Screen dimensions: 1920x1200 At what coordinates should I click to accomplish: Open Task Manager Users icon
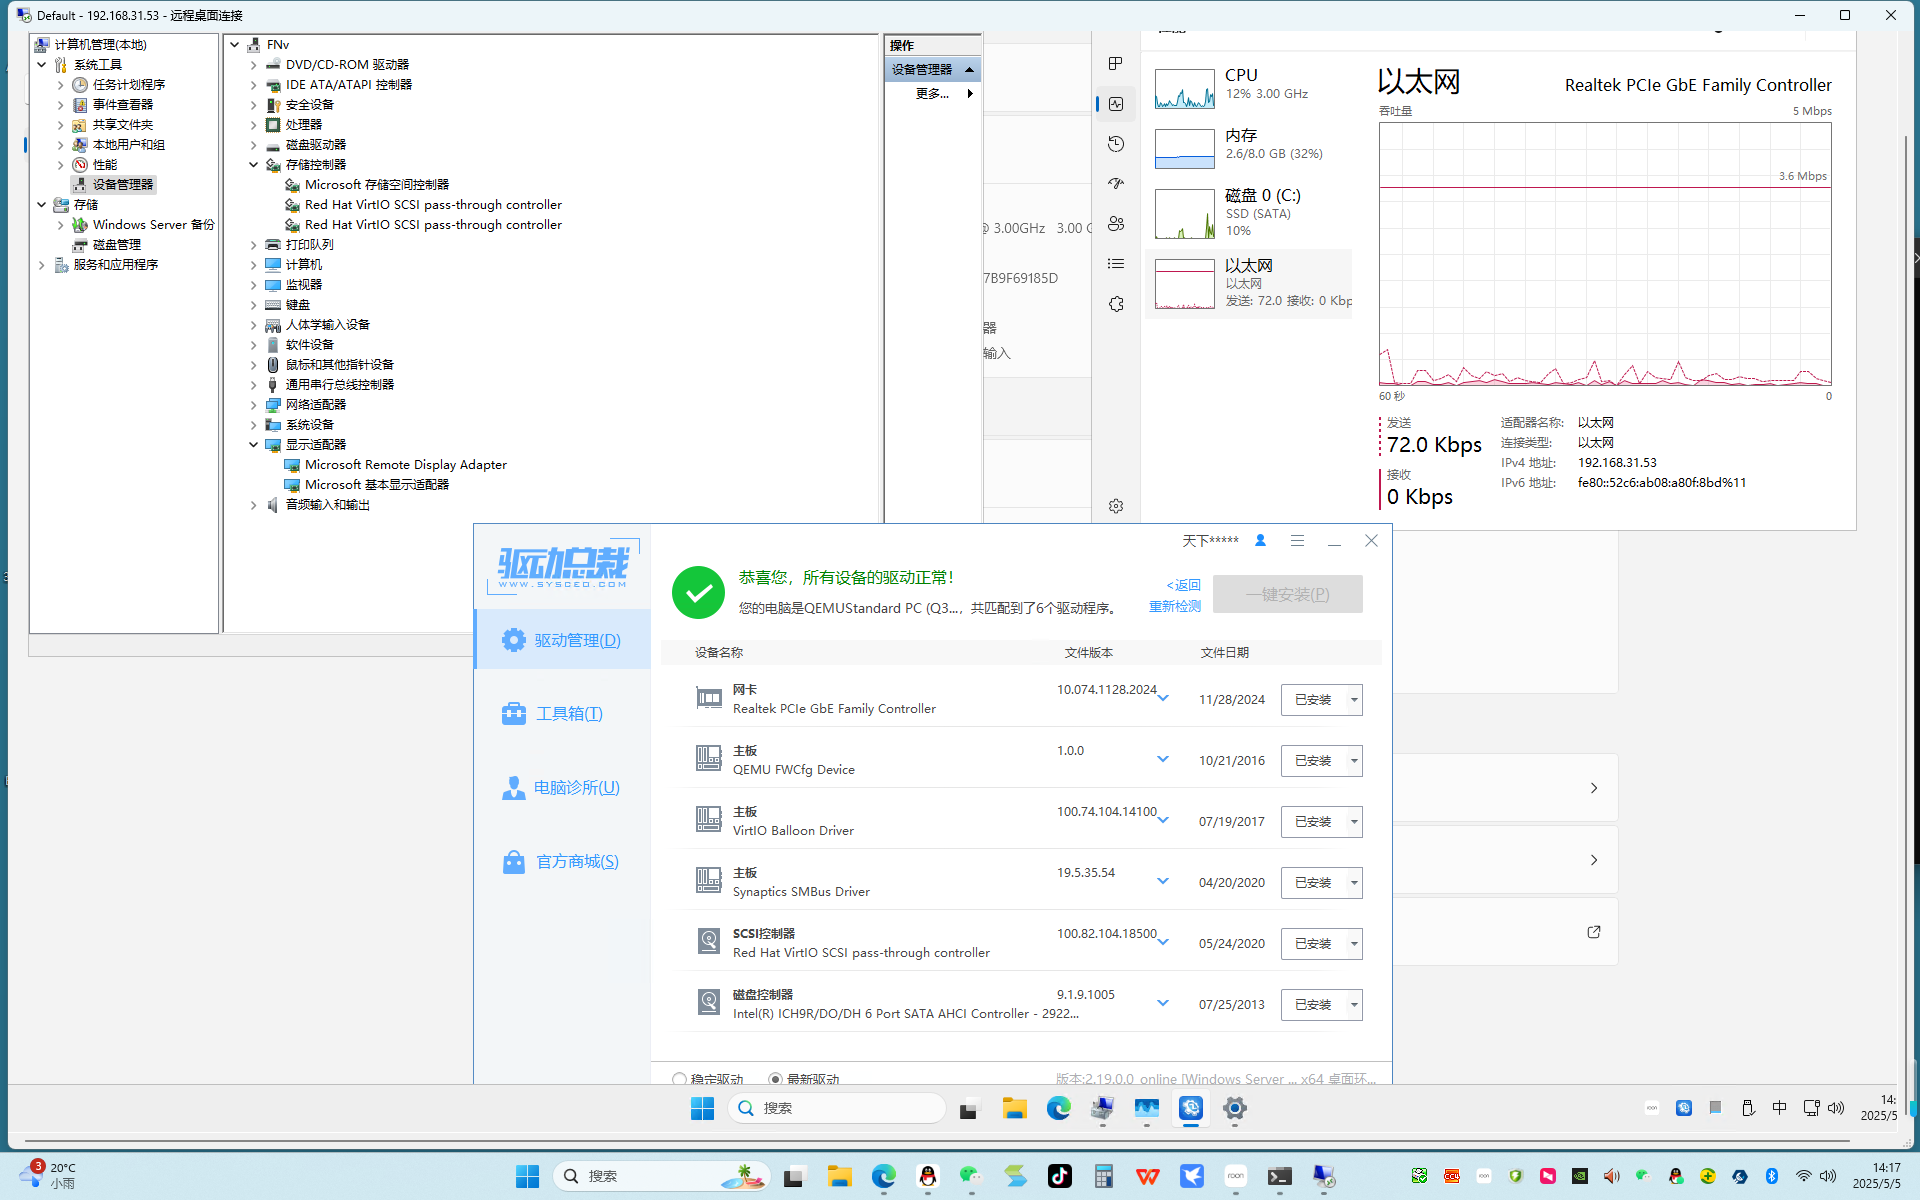point(1116,224)
